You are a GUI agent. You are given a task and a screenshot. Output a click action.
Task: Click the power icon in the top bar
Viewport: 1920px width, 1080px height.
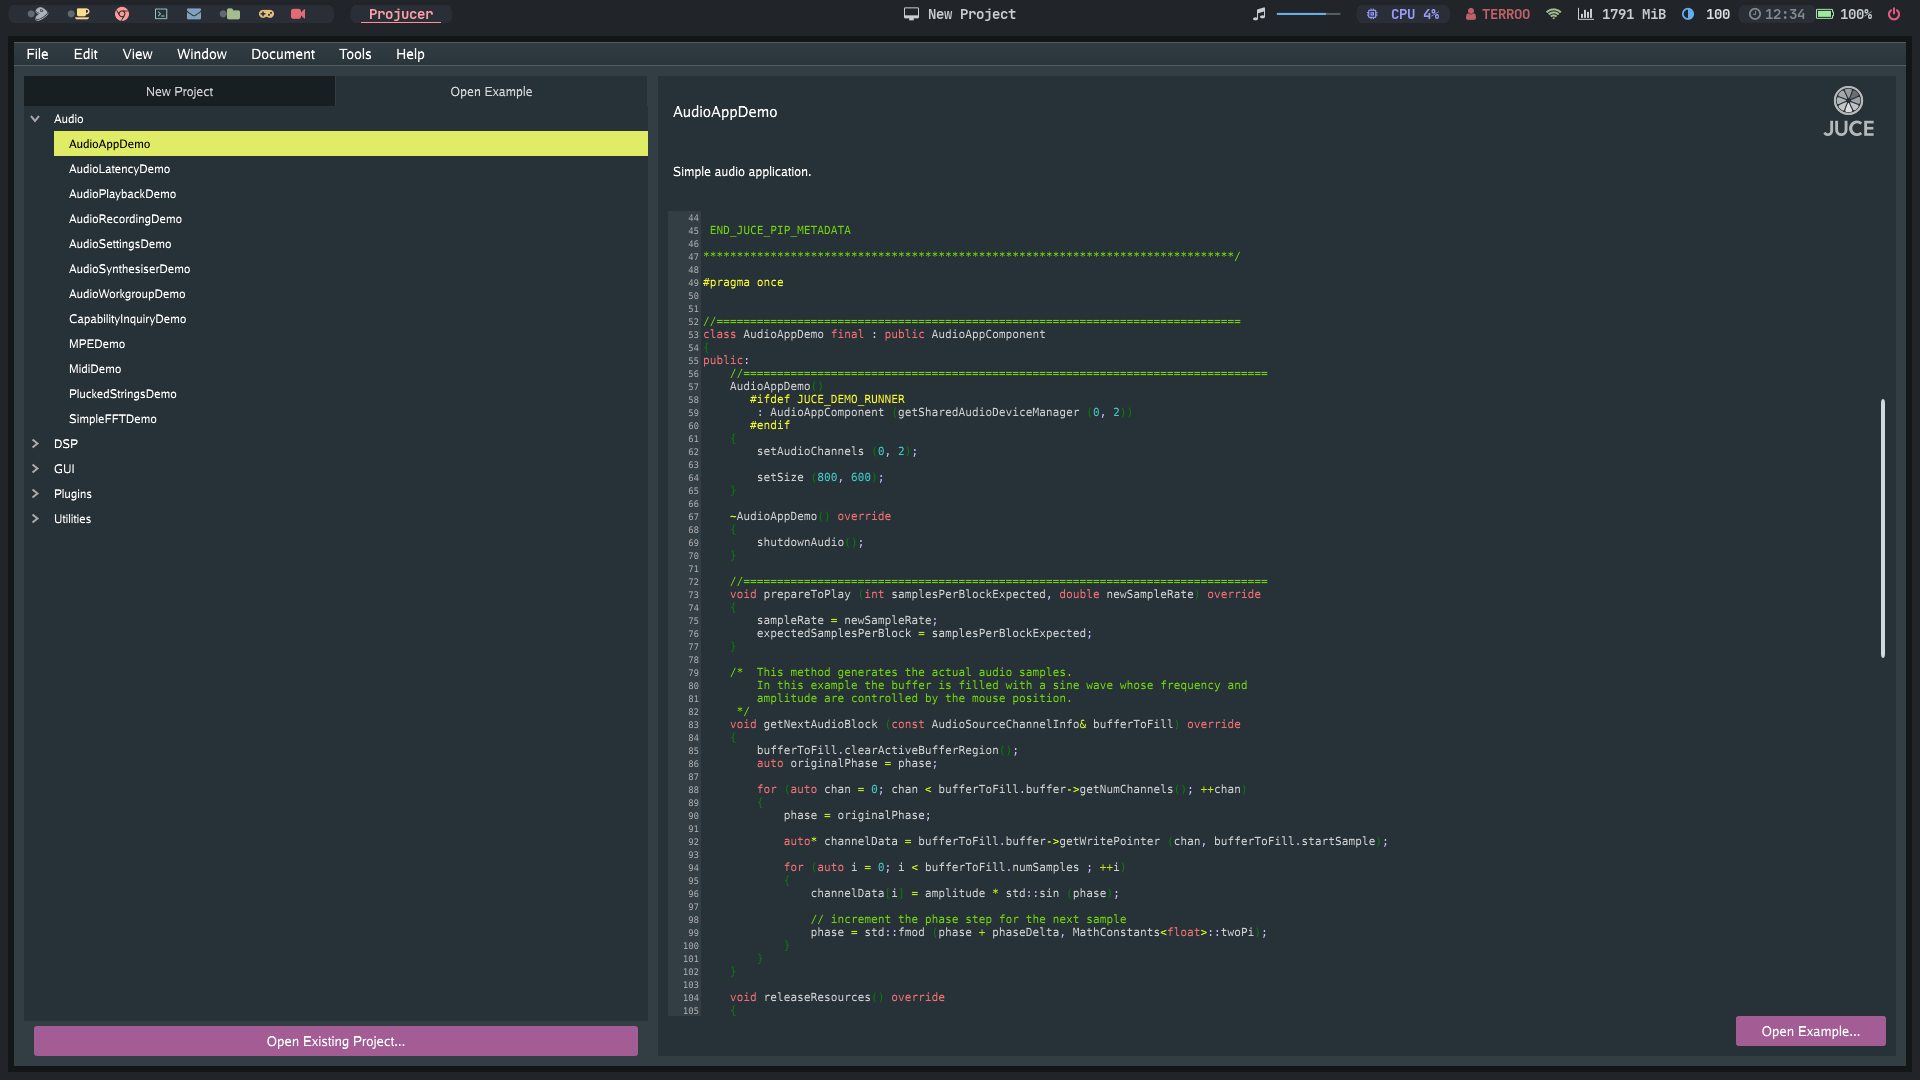(x=1894, y=14)
